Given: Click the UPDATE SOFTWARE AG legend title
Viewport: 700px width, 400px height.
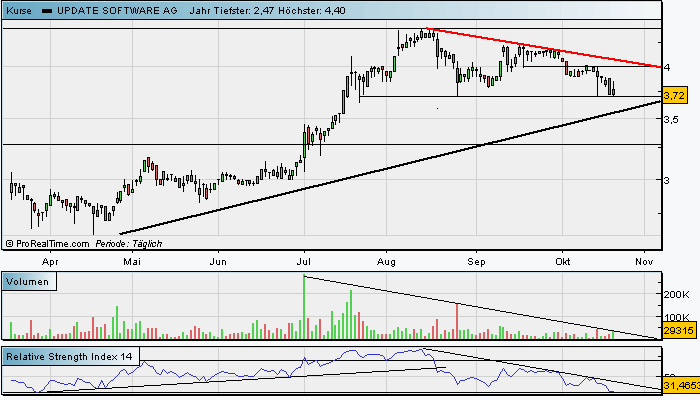Looking at the screenshot, I should click(117, 11).
